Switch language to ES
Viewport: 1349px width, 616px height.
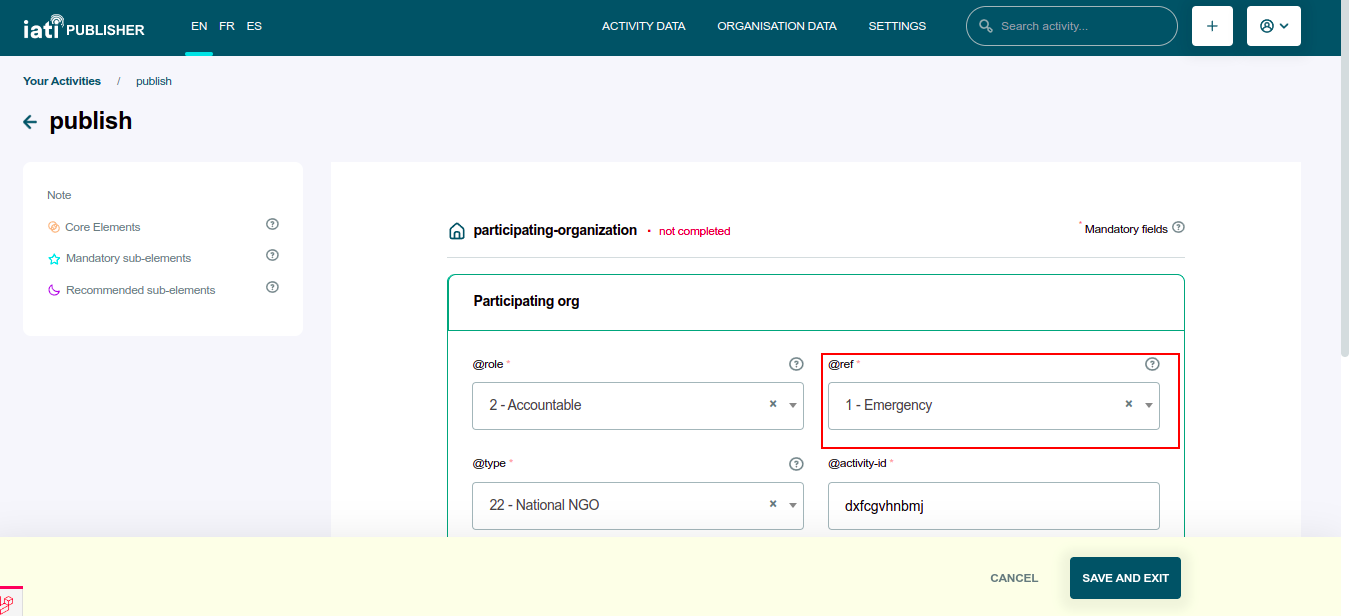click(x=254, y=26)
